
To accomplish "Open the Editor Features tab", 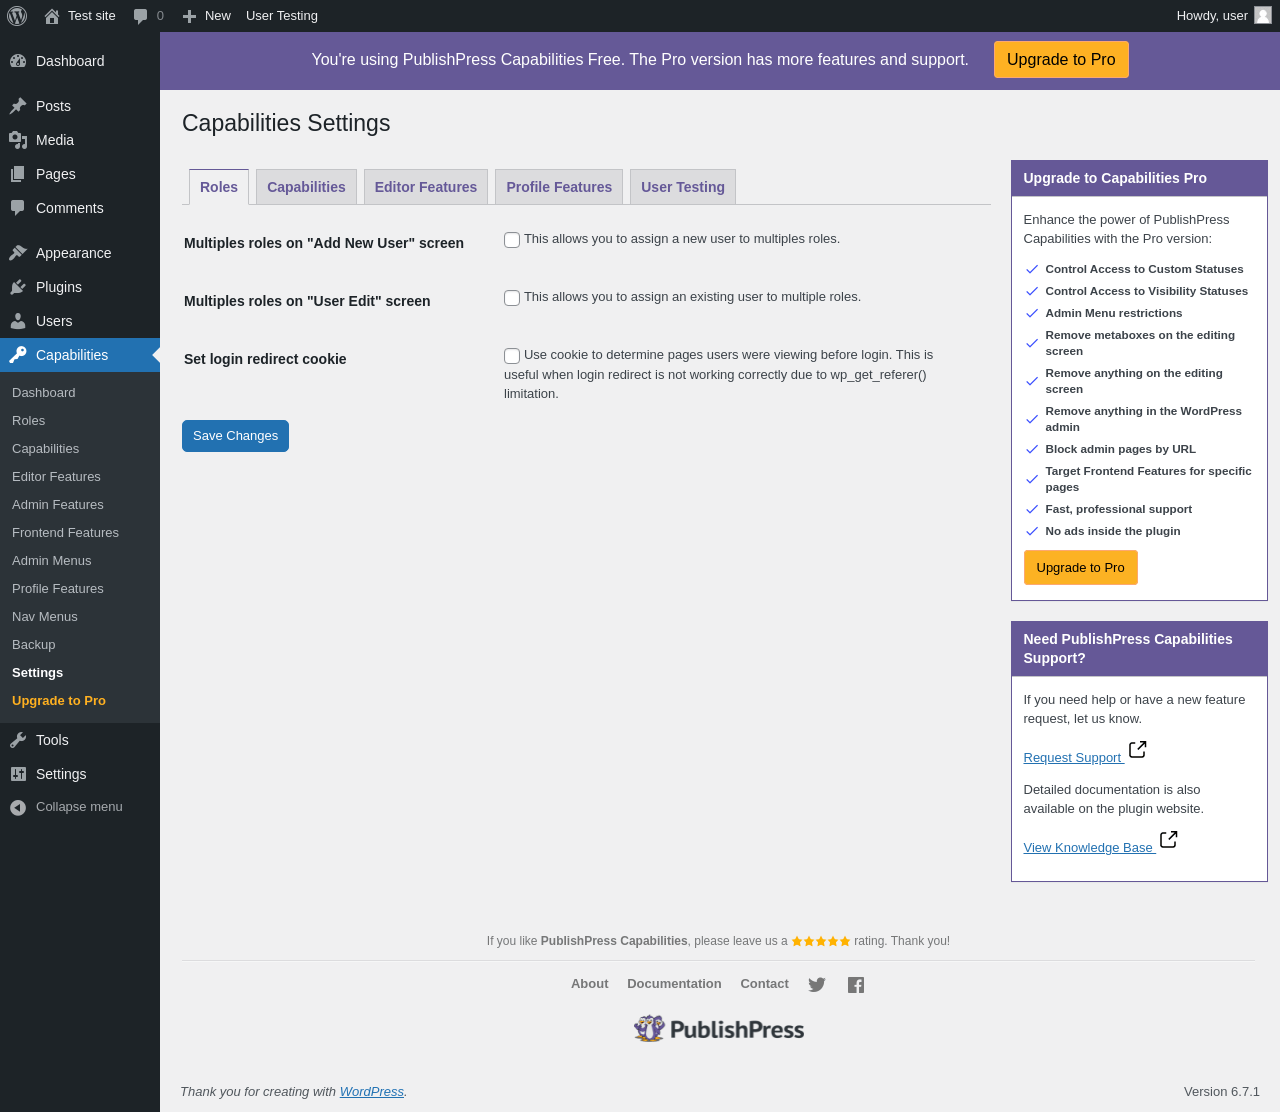I will point(426,187).
